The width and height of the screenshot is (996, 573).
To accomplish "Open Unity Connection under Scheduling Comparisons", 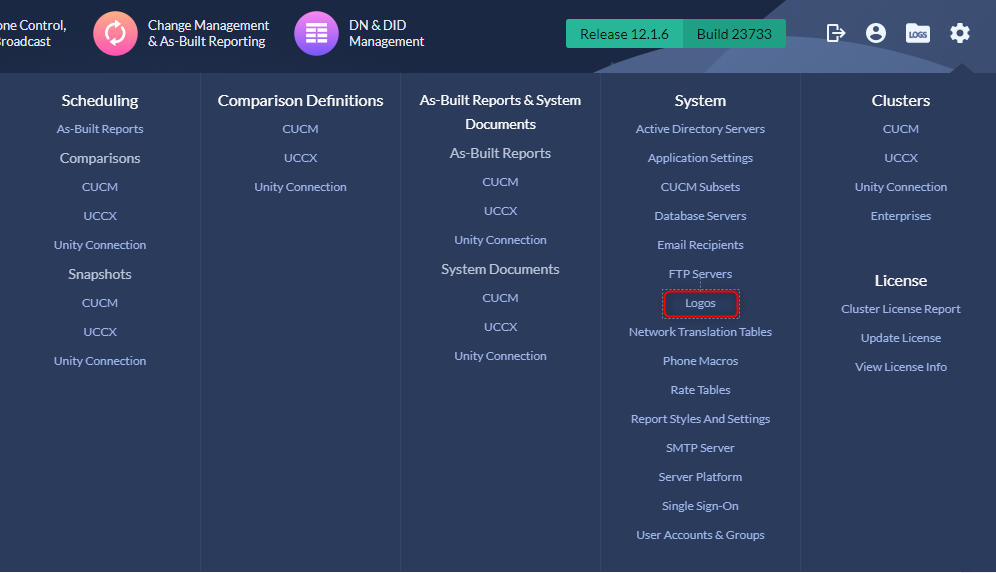I will [x=100, y=245].
